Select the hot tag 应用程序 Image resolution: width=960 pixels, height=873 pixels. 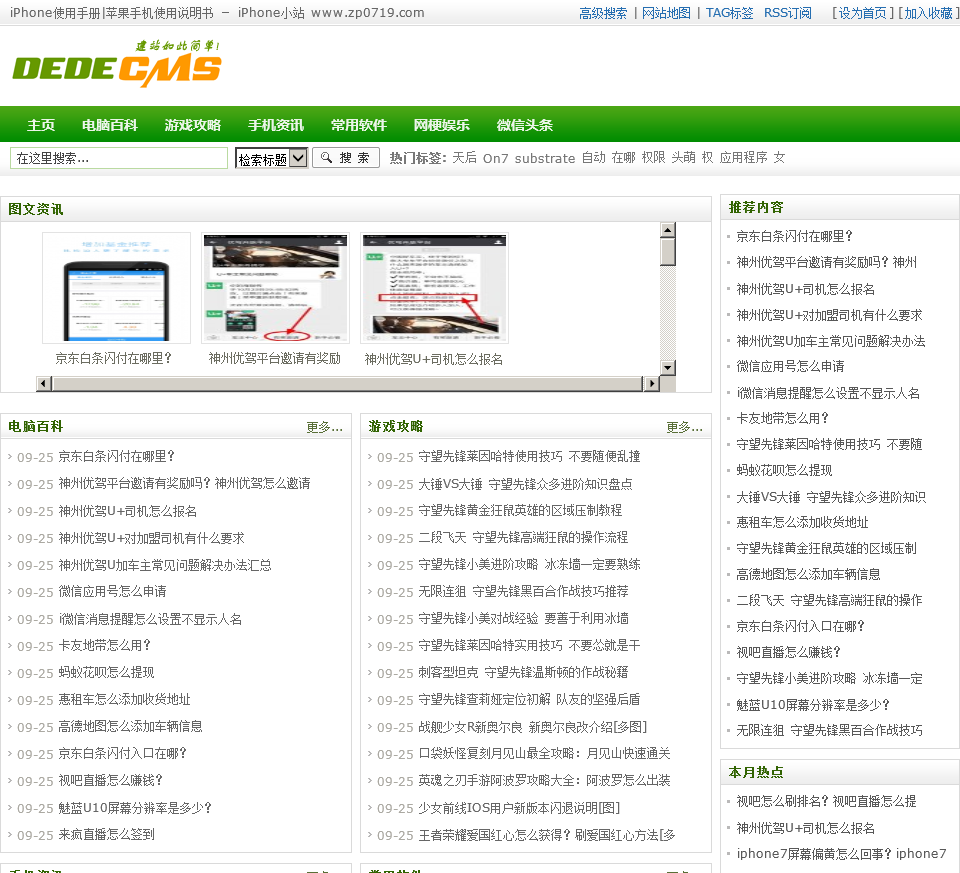(743, 158)
